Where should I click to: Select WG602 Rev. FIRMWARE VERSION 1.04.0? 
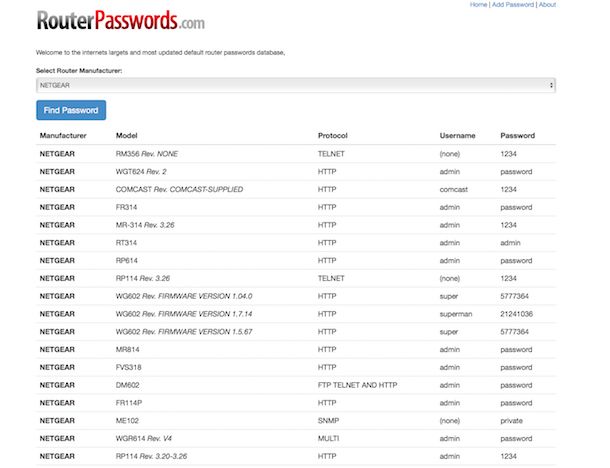[x=184, y=296]
